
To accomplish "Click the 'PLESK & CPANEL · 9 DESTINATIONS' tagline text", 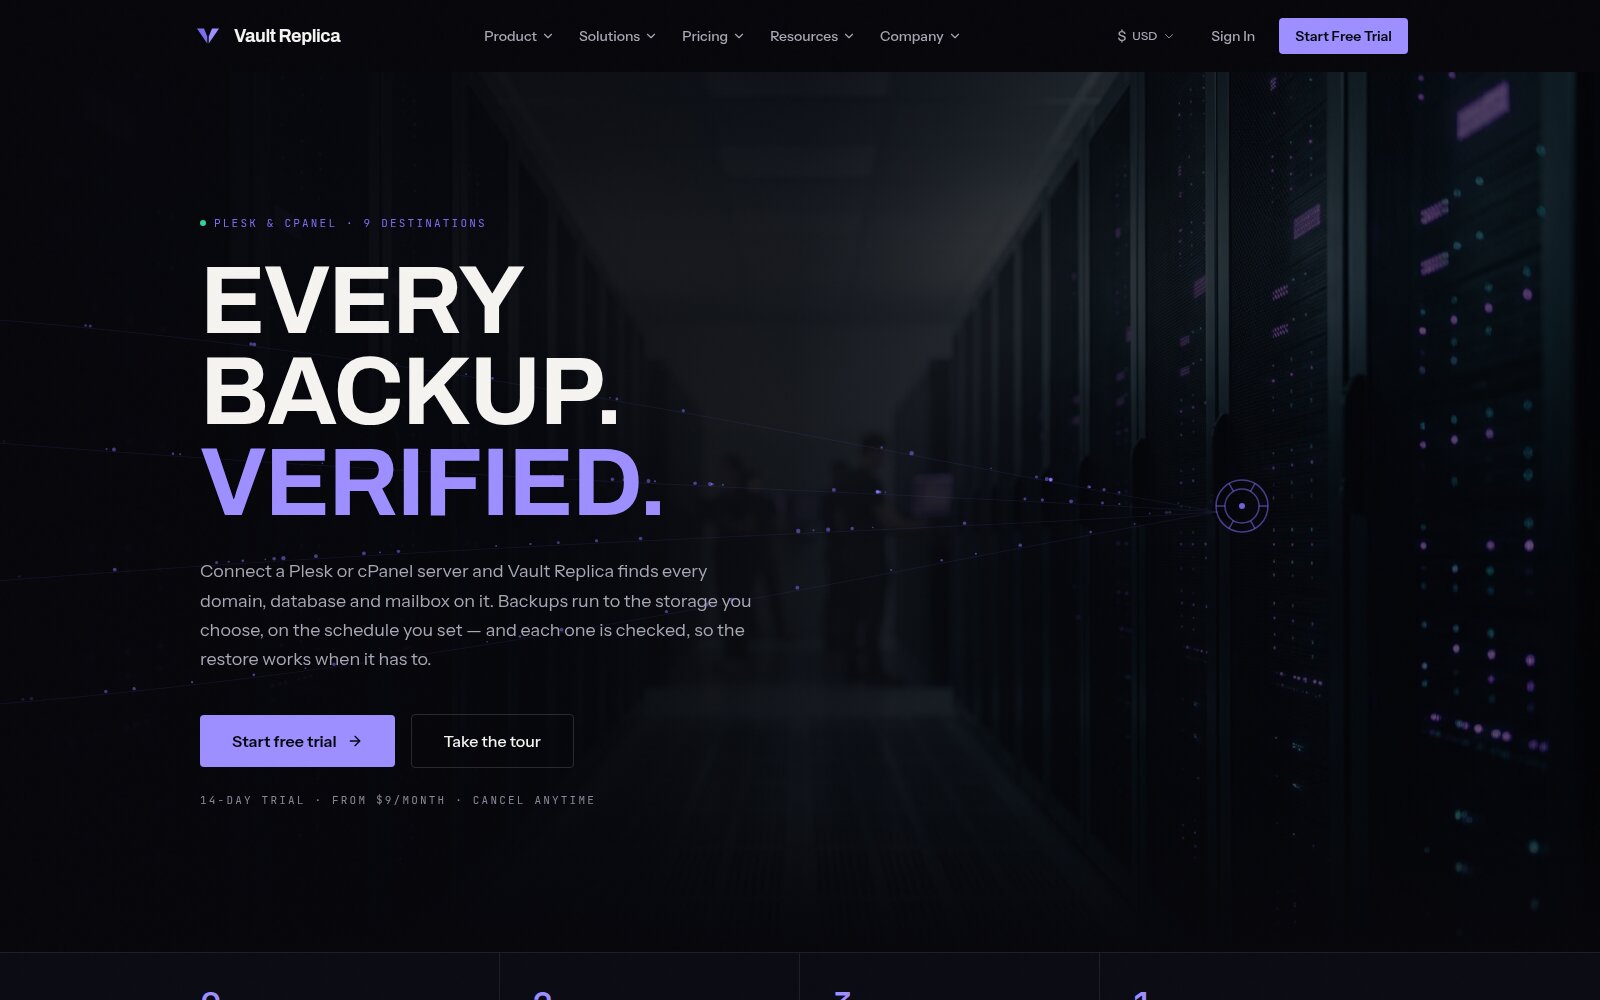I will (x=349, y=223).
